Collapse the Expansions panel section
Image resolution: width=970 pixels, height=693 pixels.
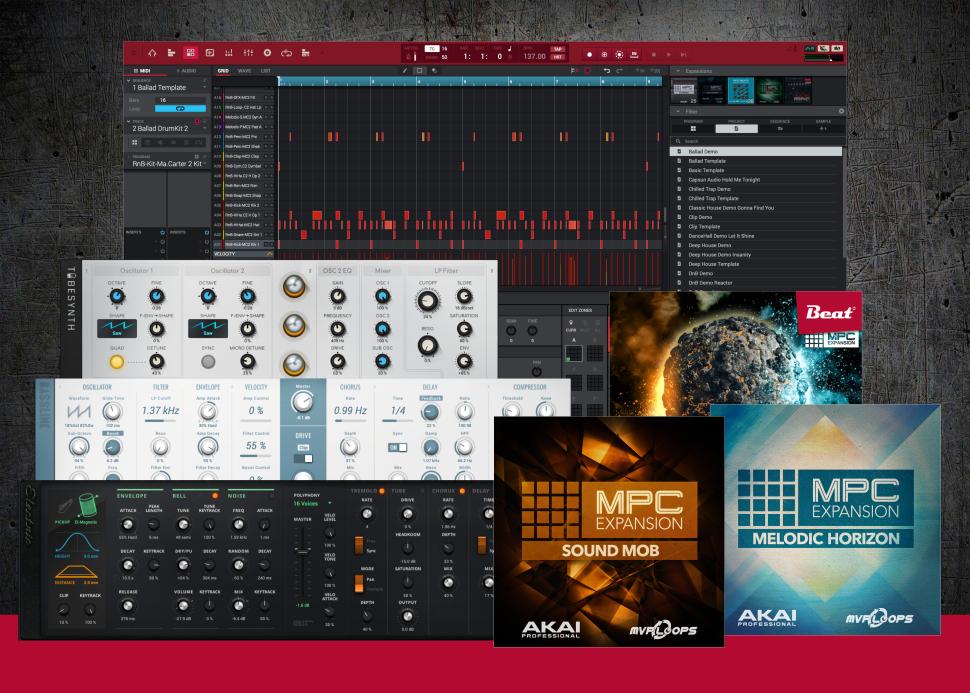[678, 71]
